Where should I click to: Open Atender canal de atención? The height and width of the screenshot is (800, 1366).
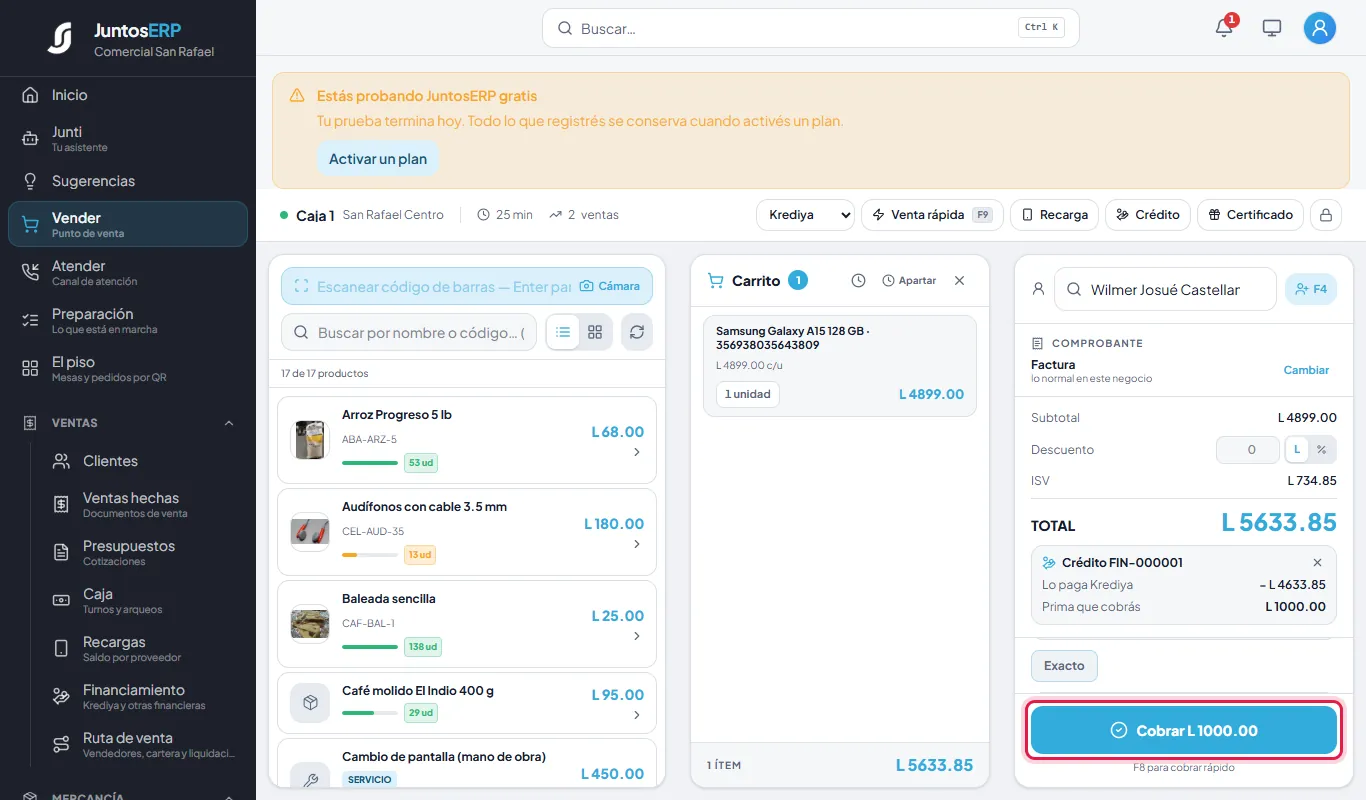128,272
